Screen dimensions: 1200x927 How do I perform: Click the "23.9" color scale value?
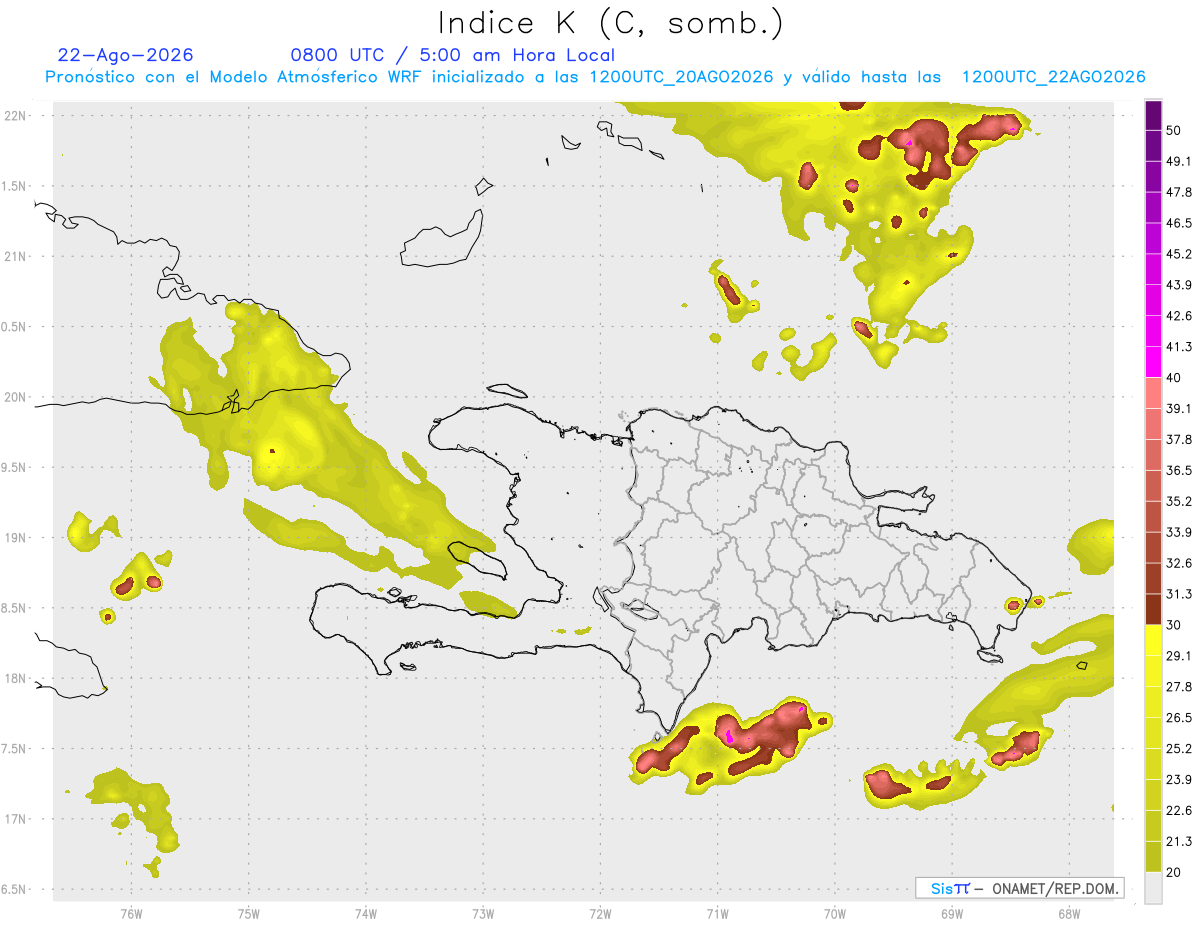pos(1179,780)
